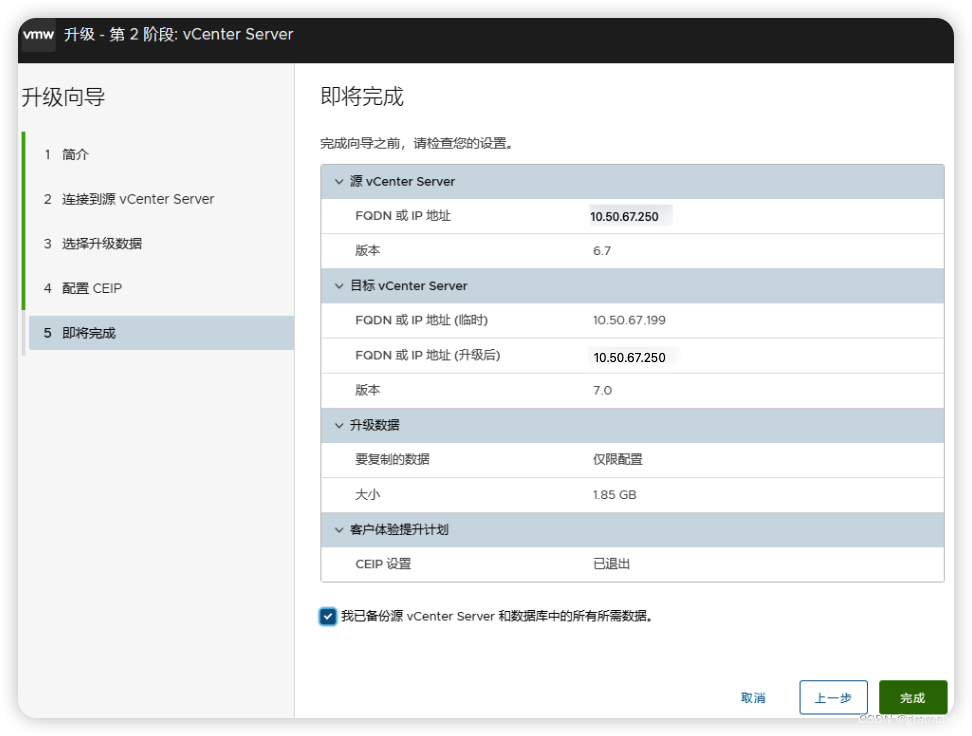Image resolution: width=972 pixels, height=736 pixels.
Task: Click the vmw logo in title bar
Action: coord(38,35)
